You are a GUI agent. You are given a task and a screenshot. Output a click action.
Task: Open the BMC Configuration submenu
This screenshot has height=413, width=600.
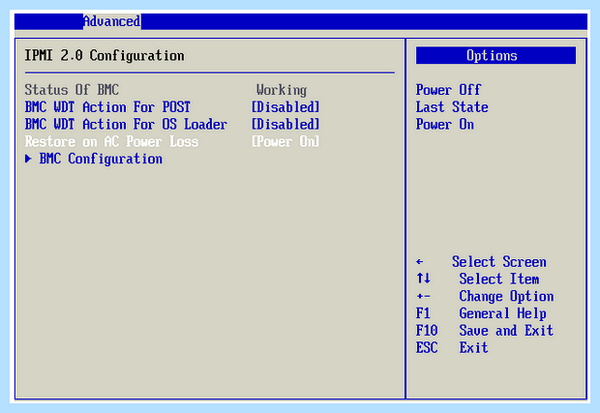pos(101,159)
